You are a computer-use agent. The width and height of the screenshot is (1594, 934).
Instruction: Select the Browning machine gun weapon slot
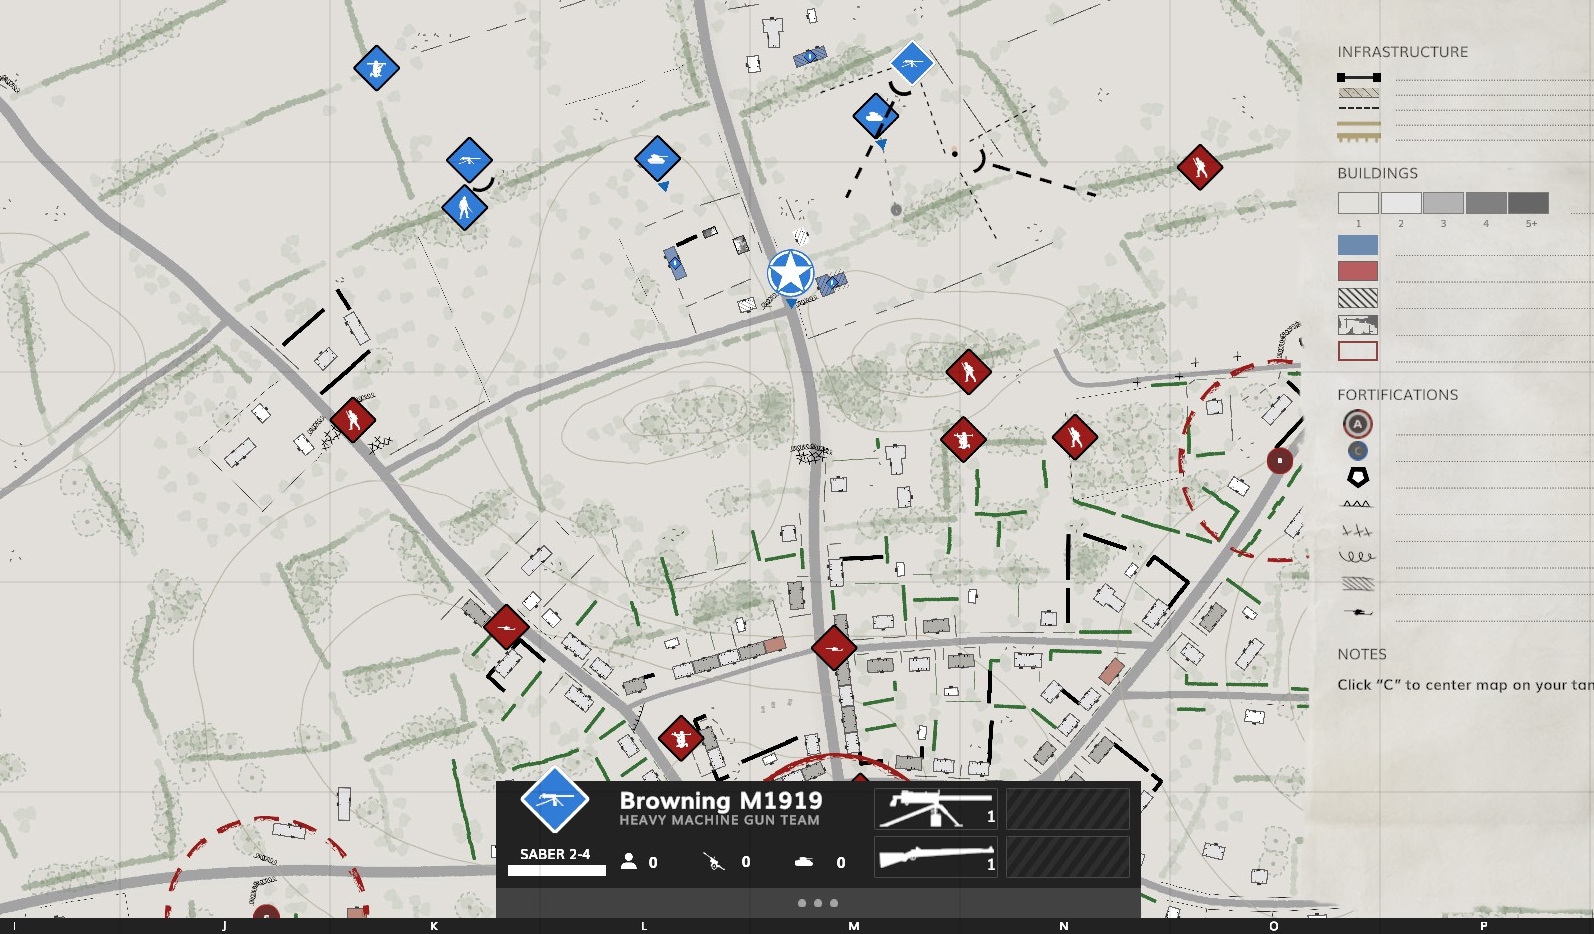pos(936,808)
